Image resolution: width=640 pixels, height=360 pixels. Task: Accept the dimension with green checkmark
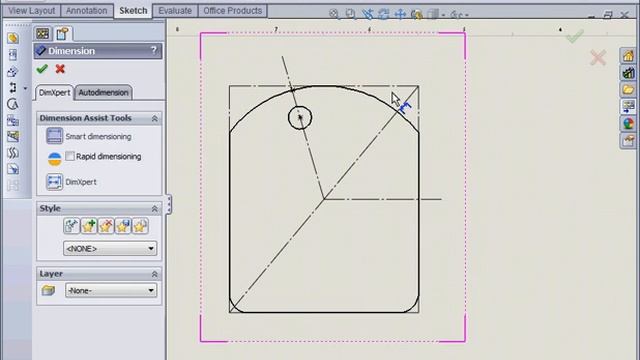pos(42,69)
